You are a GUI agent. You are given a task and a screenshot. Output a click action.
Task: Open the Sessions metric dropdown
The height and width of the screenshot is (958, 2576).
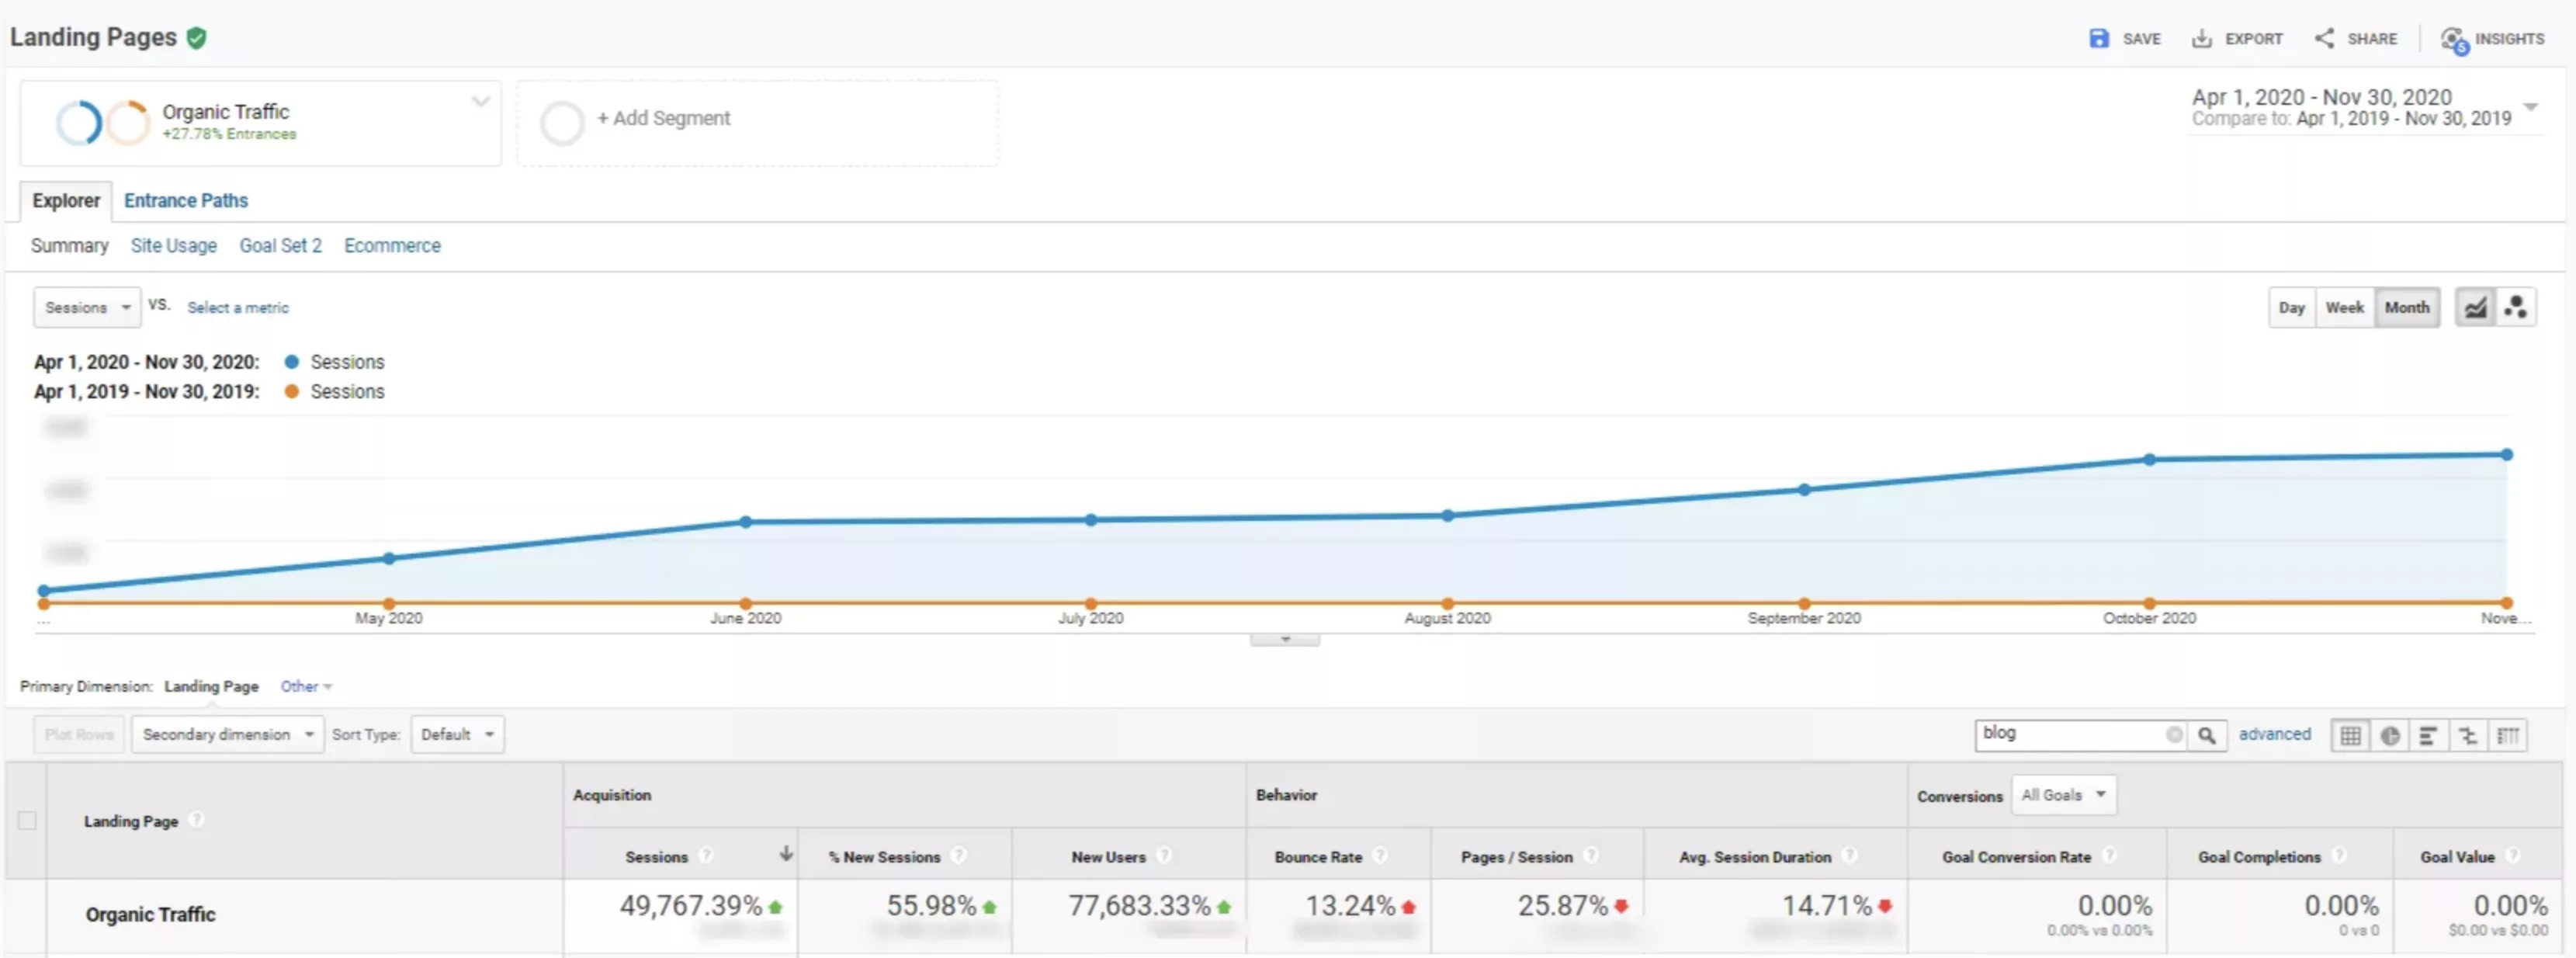click(87, 308)
